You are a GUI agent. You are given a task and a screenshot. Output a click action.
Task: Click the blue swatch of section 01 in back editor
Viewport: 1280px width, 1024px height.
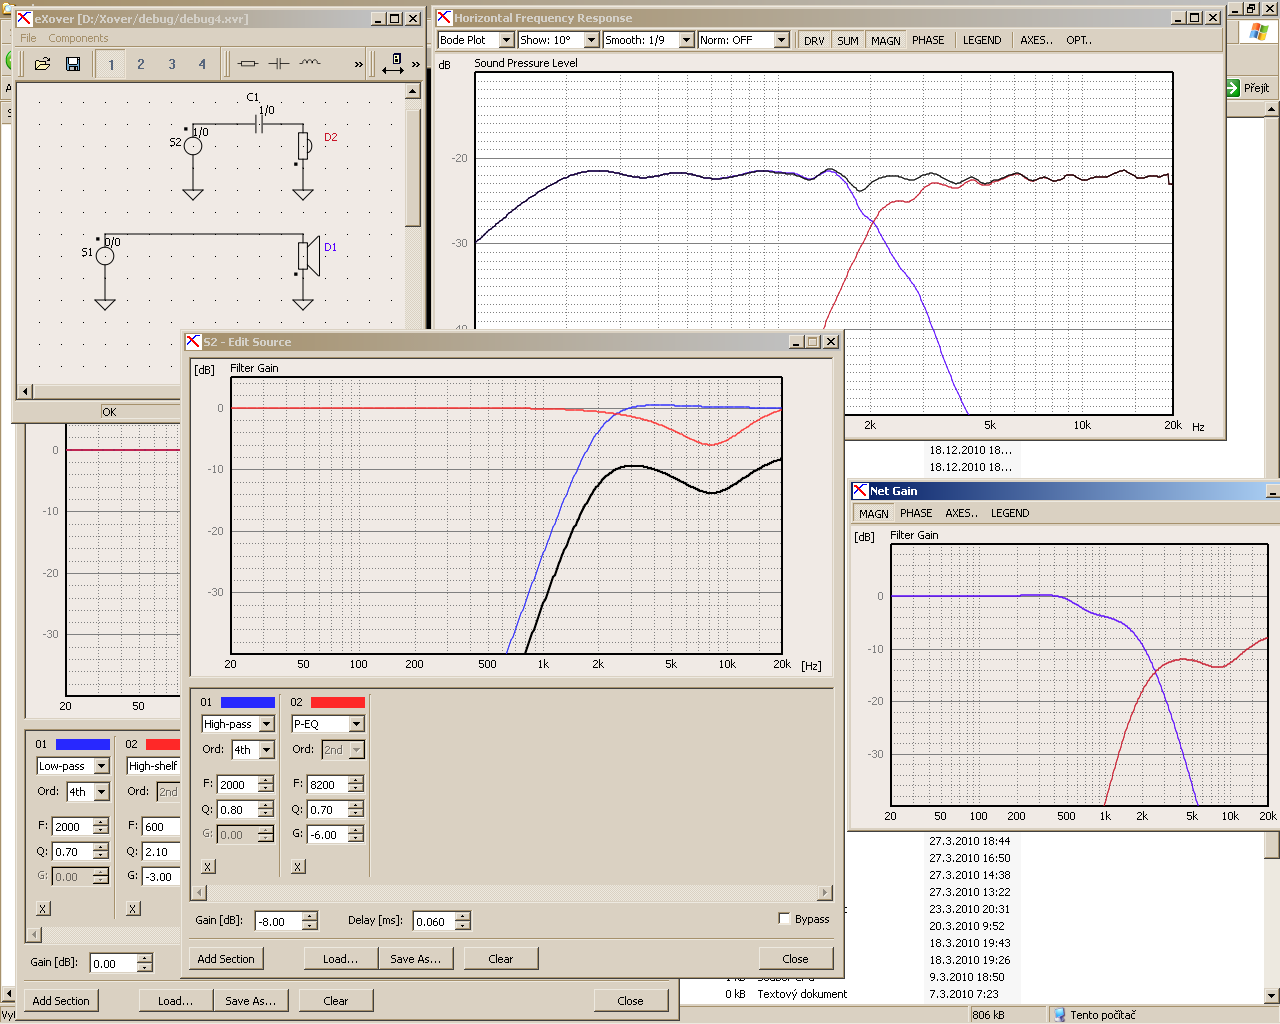[83, 744]
